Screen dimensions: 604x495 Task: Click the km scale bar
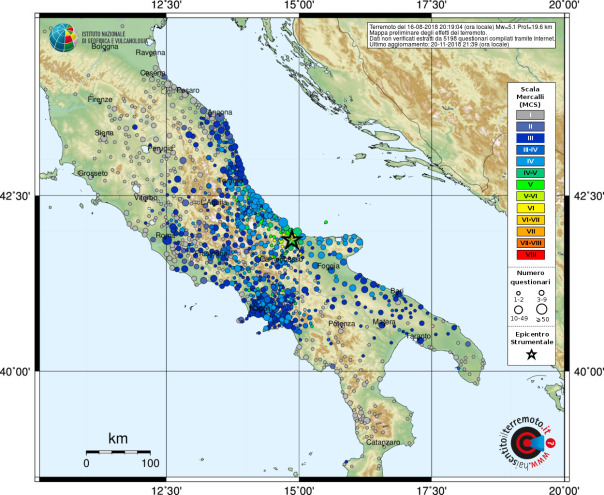[118, 451]
